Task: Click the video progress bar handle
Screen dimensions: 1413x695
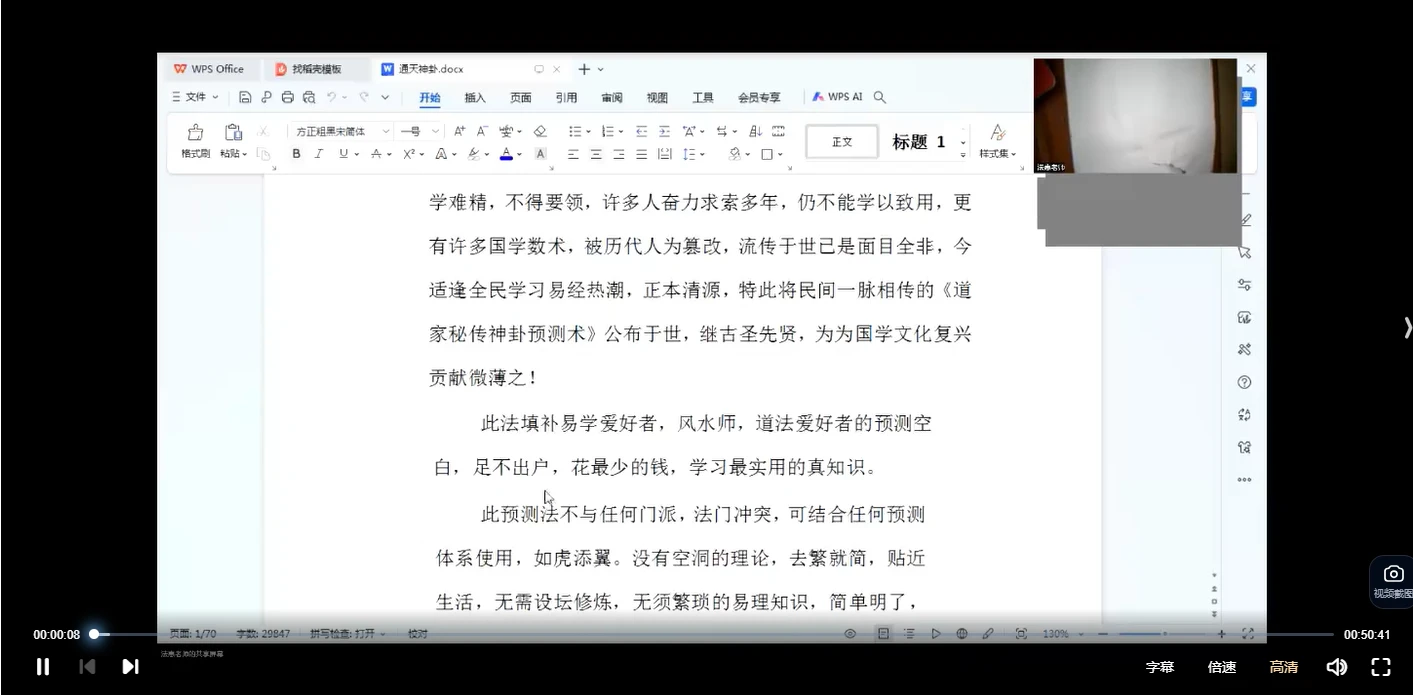Action: [x=94, y=634]
